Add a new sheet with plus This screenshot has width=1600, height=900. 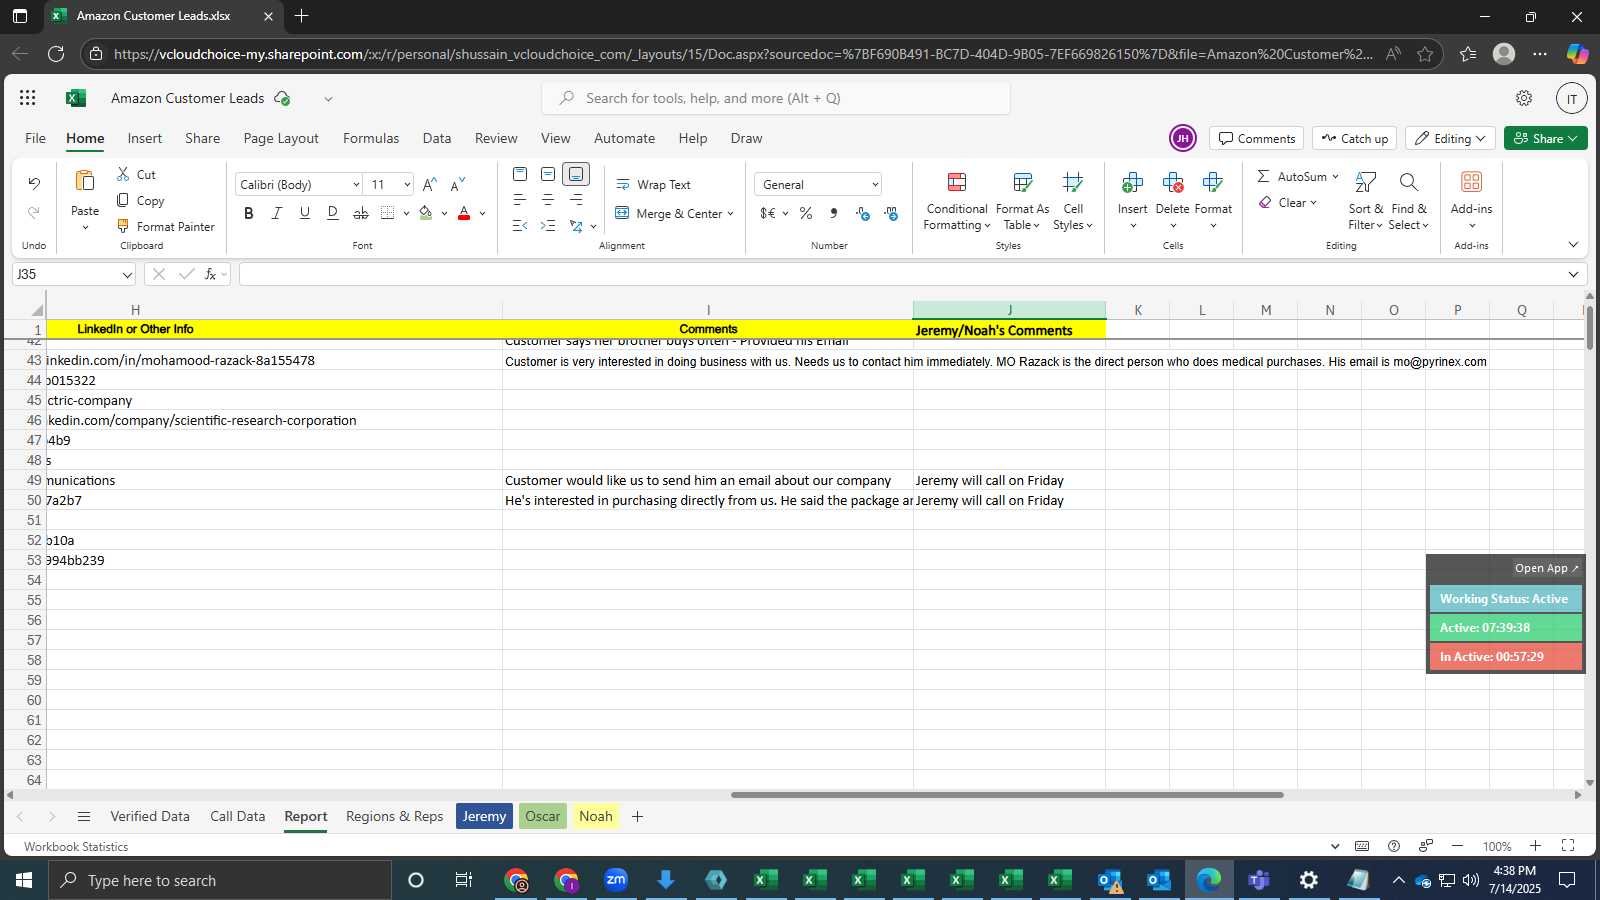pyautogui.click(x=637, y=816)
